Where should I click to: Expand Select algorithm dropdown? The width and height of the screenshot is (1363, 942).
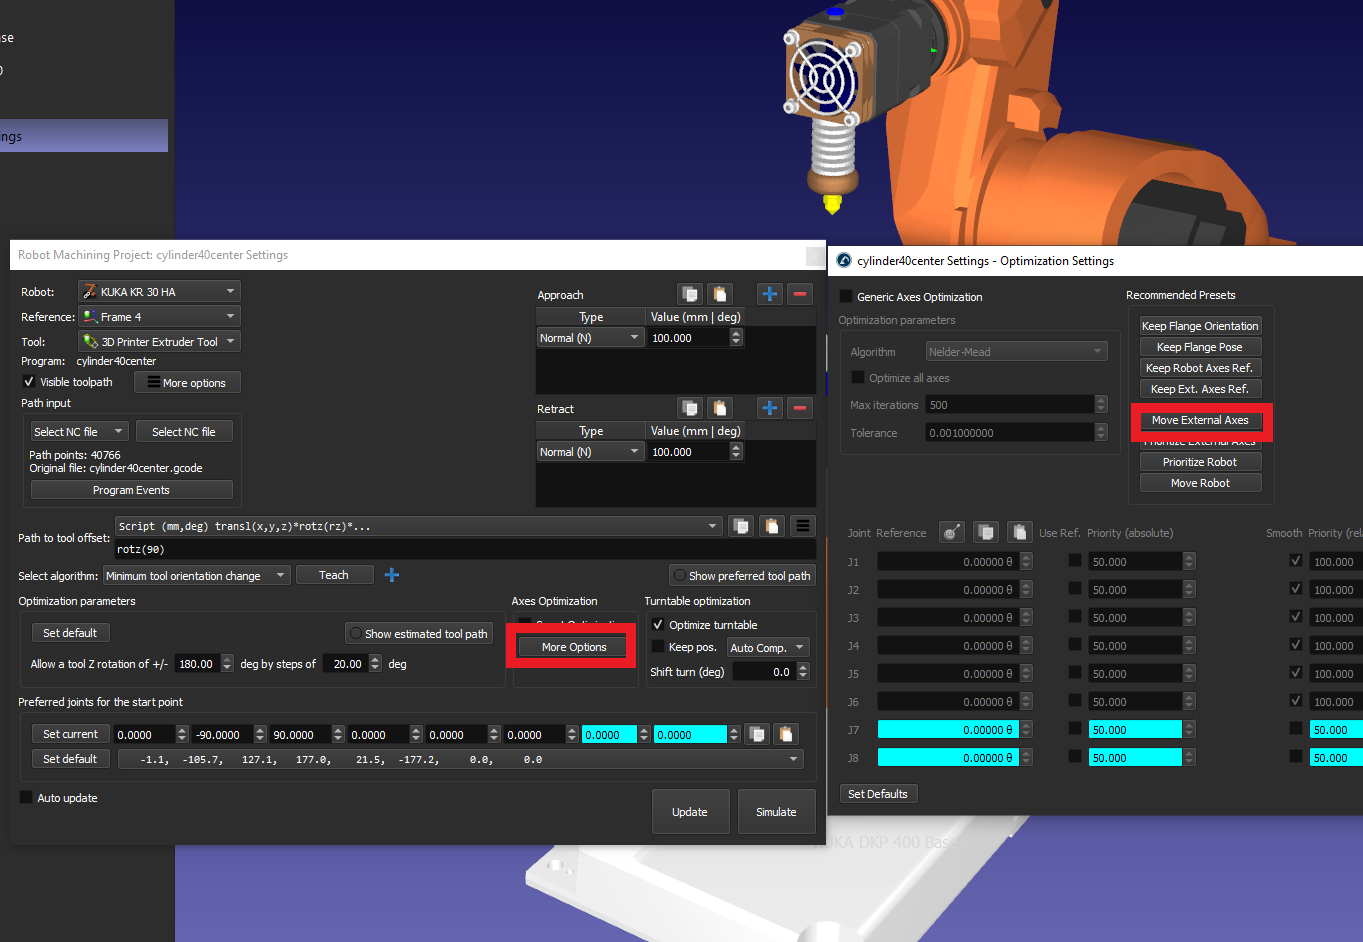pos(197,576)
